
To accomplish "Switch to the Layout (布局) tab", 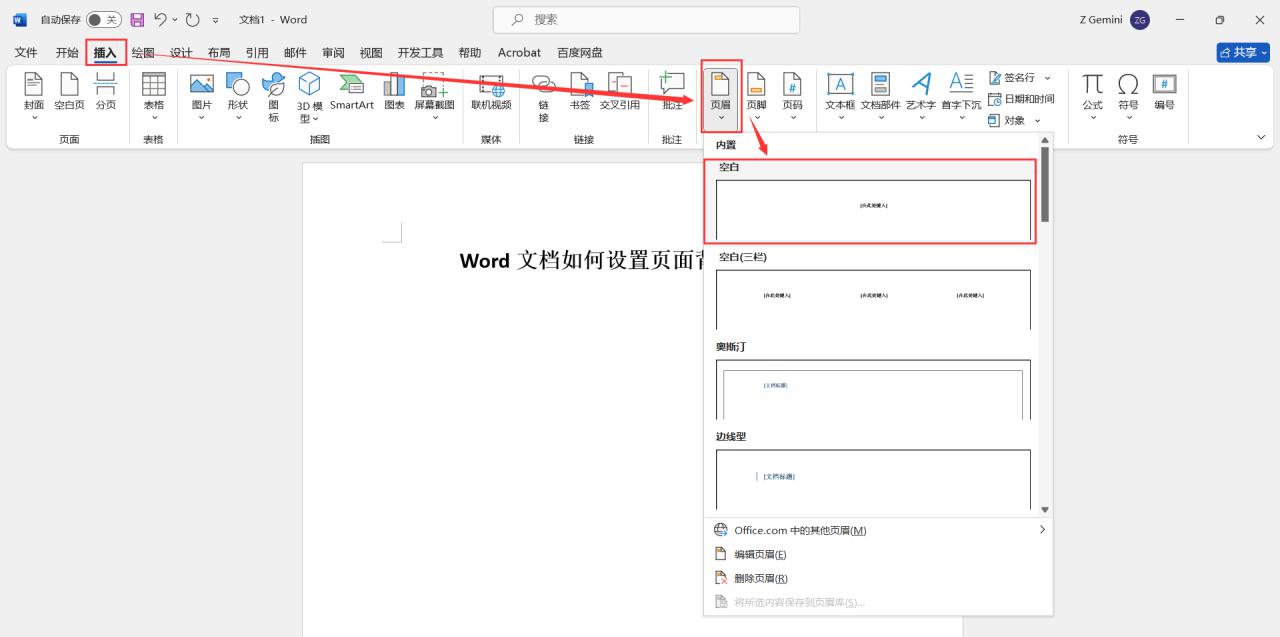I will coord(219,52).
